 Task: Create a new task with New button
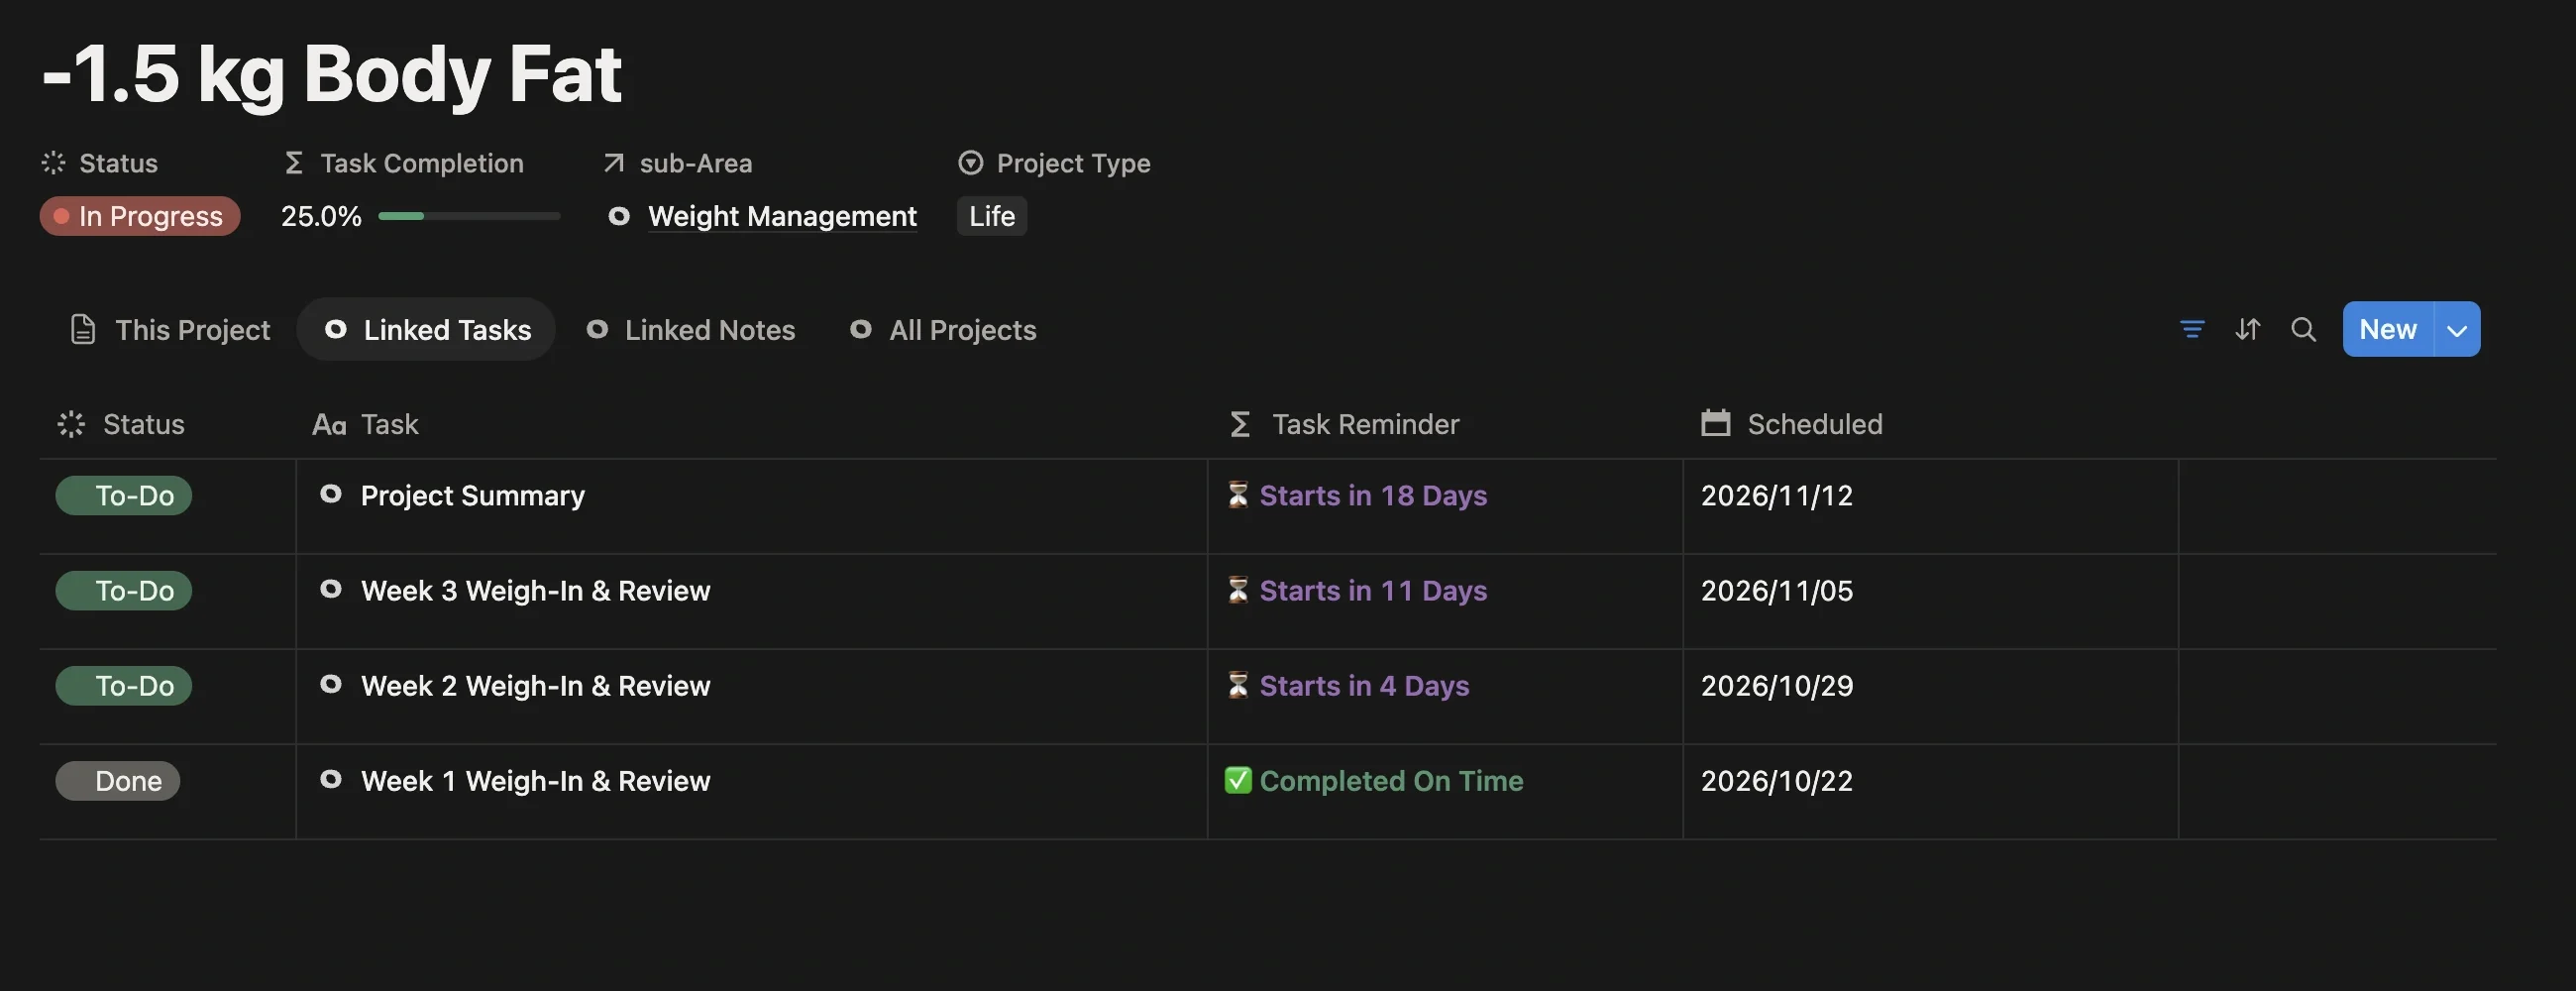[x=2387, y=329]
